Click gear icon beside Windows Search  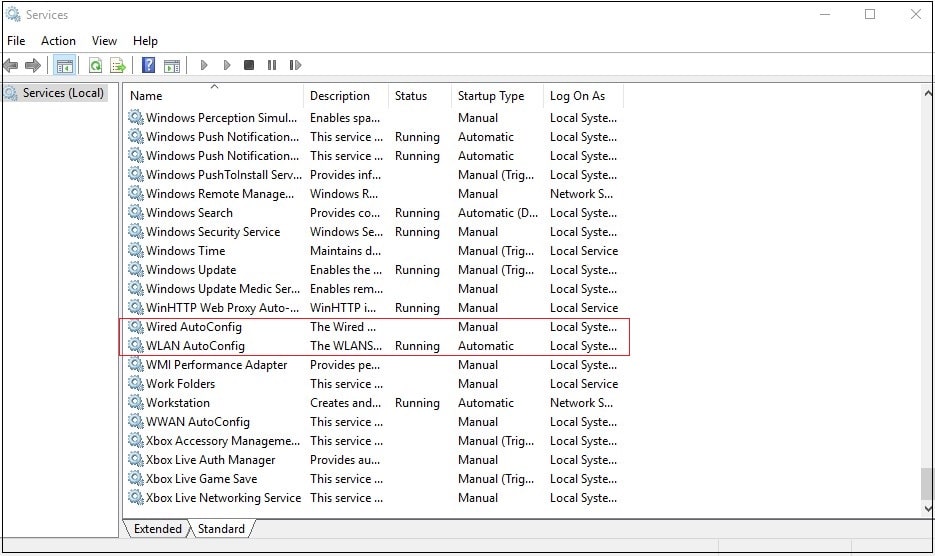pyautogui.click(x=136, y=212)
